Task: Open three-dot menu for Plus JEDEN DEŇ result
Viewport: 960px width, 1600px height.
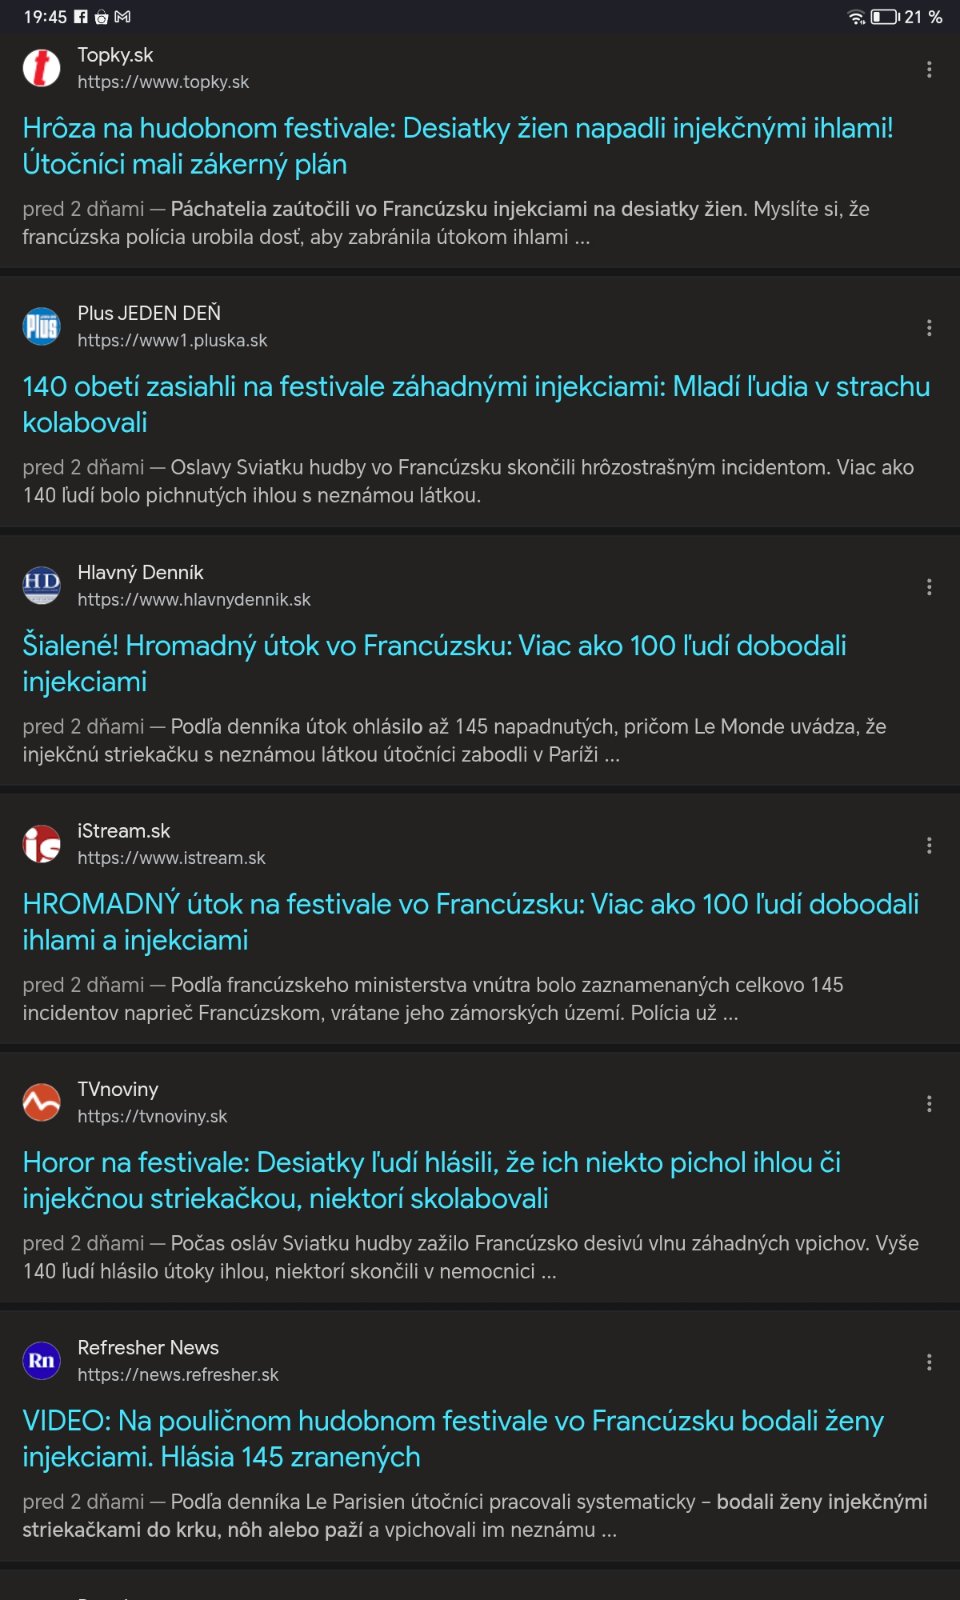Action: point(929,328)
